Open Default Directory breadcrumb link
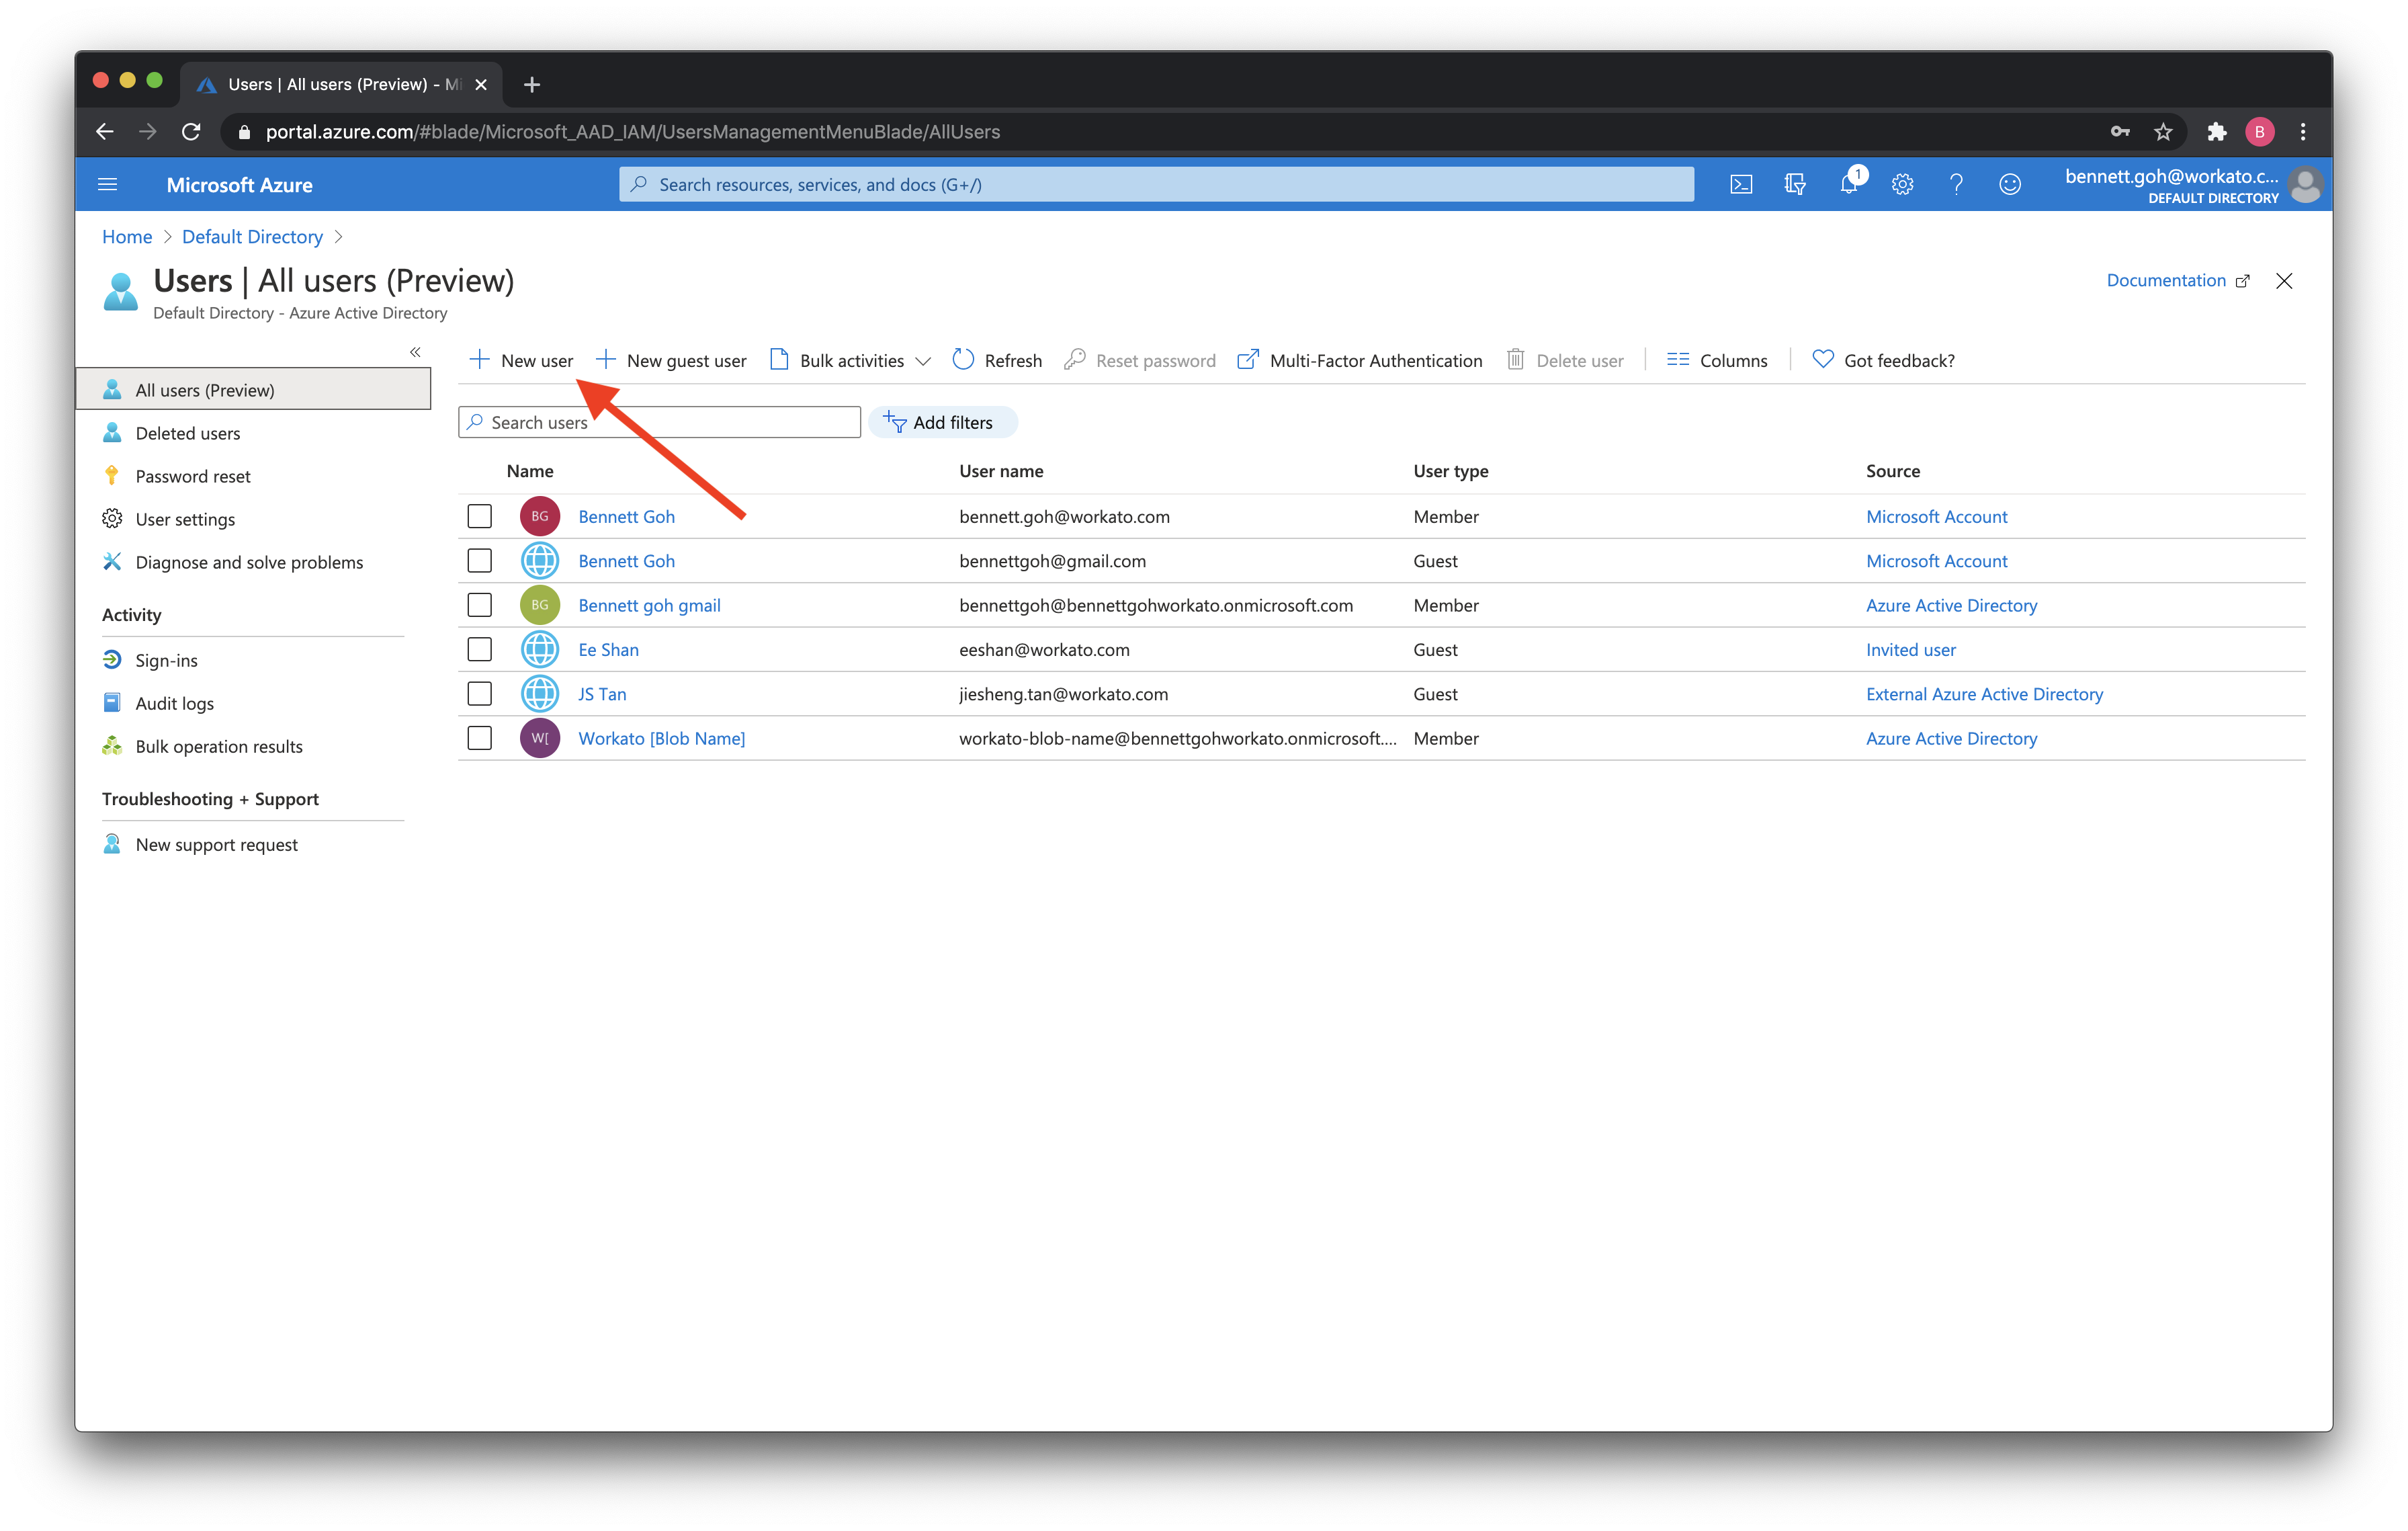 [252, 237]
